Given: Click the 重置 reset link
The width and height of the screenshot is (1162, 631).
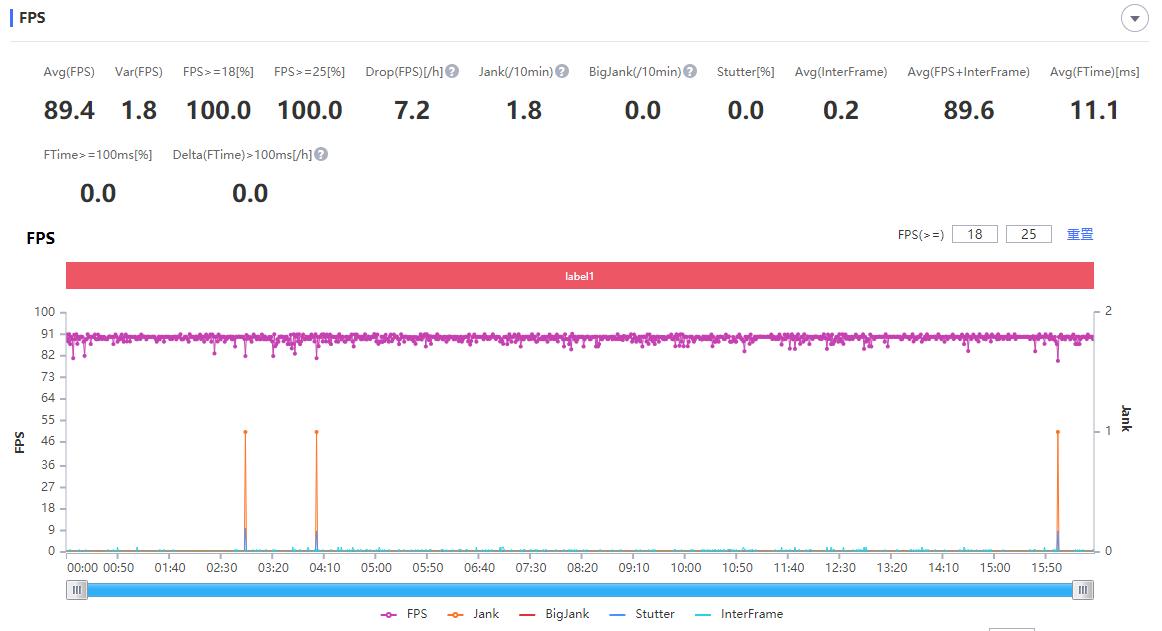Looking at the screenshot, I should coord(1080,234).
